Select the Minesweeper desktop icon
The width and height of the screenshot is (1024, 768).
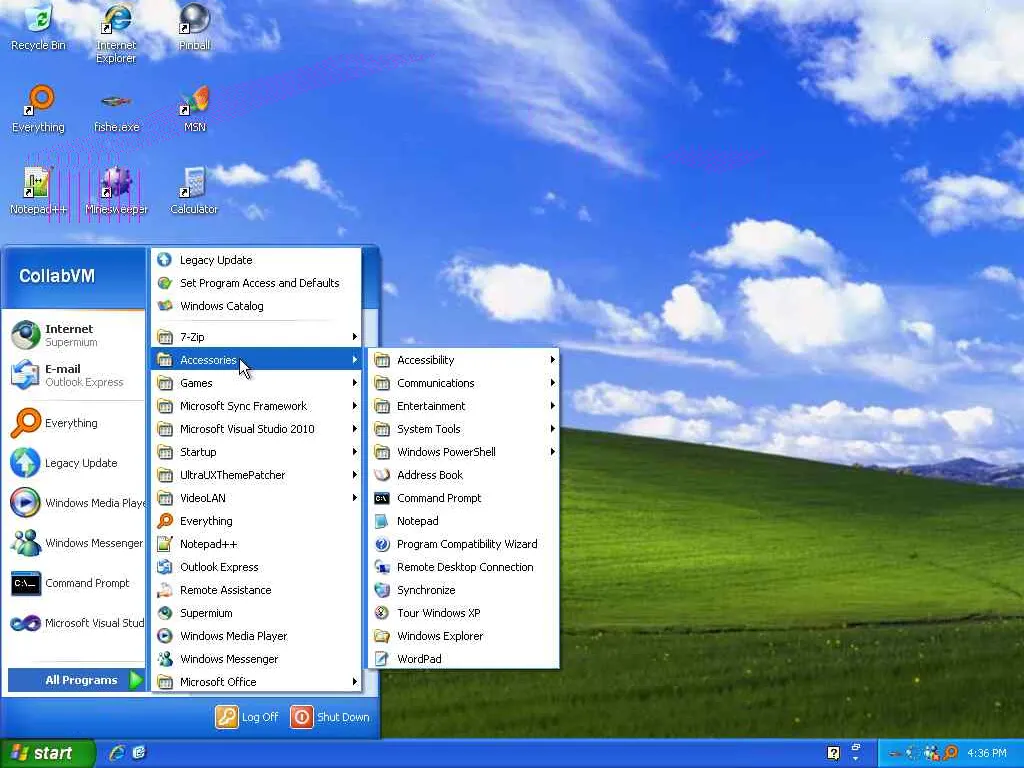[116, 191]
